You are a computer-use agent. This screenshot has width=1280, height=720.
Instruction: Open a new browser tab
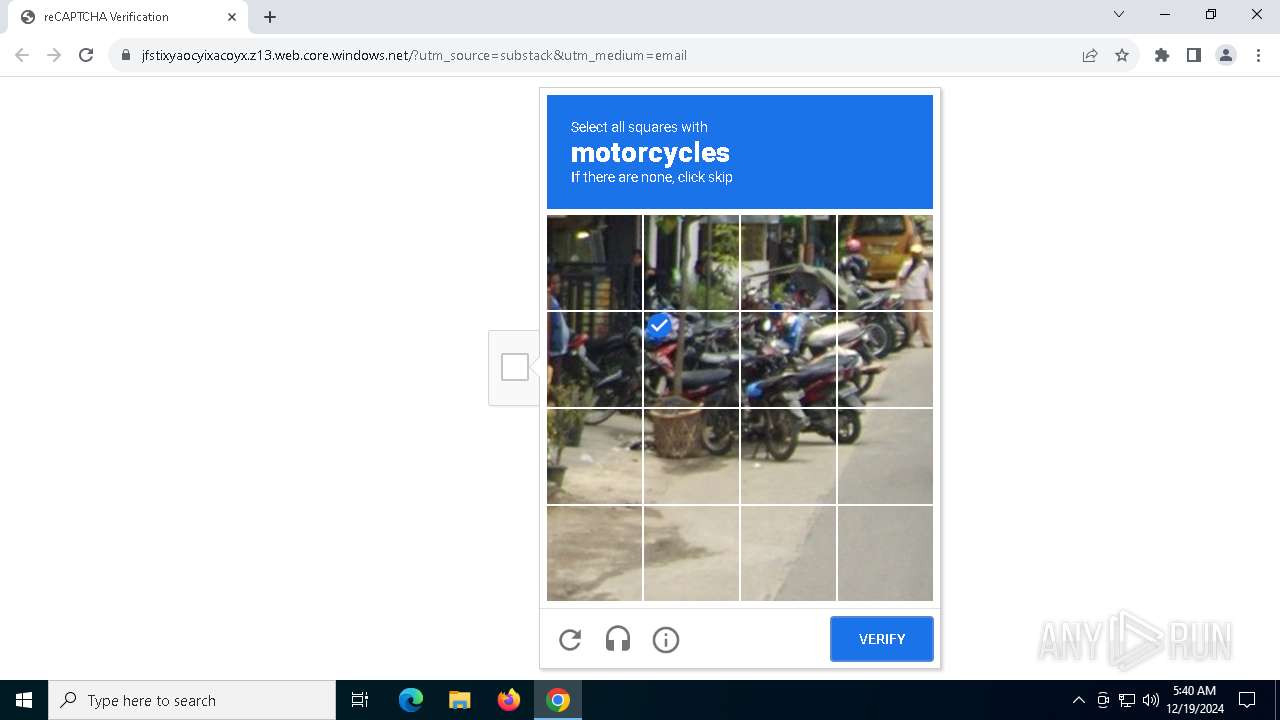[x=270, y=17]
